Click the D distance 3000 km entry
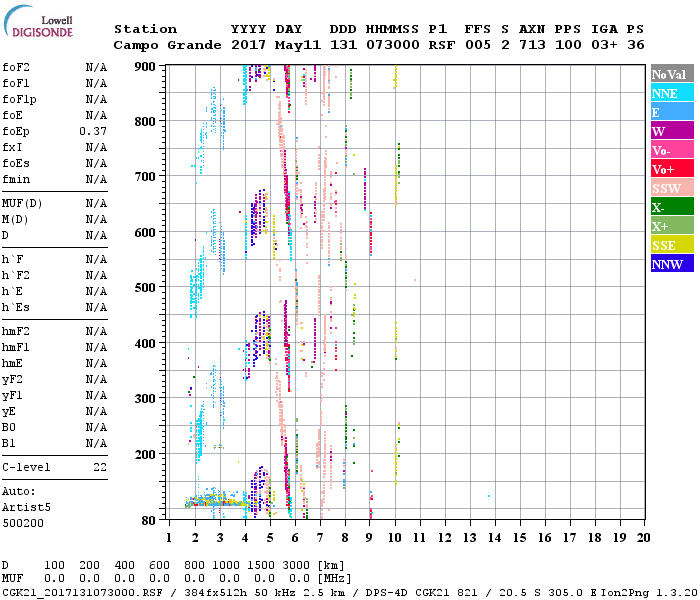 point(296,565)
